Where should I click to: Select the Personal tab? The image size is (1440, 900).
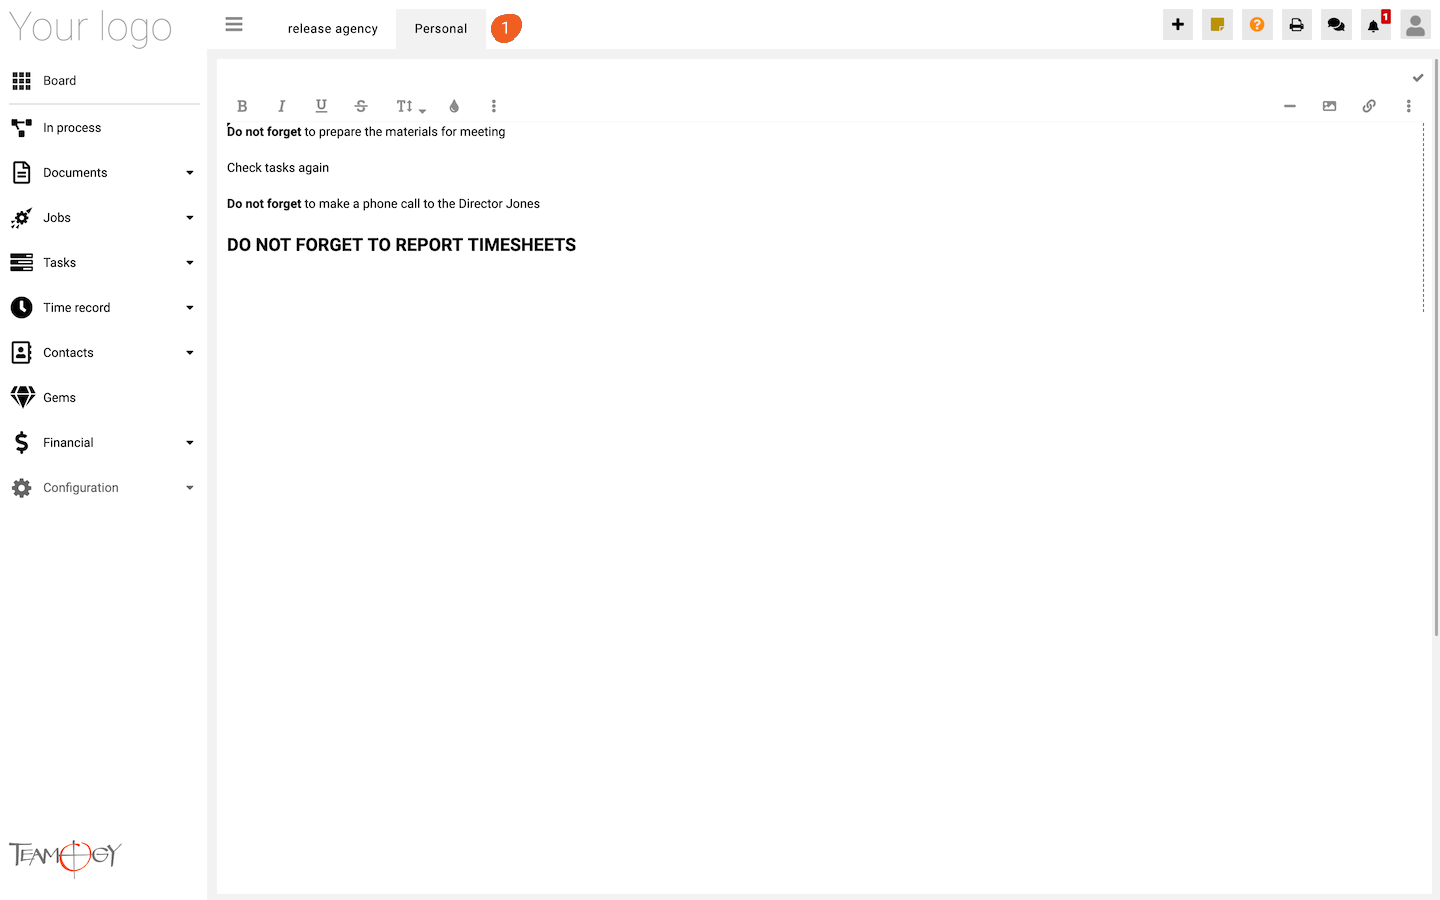(x=441, y=29)
